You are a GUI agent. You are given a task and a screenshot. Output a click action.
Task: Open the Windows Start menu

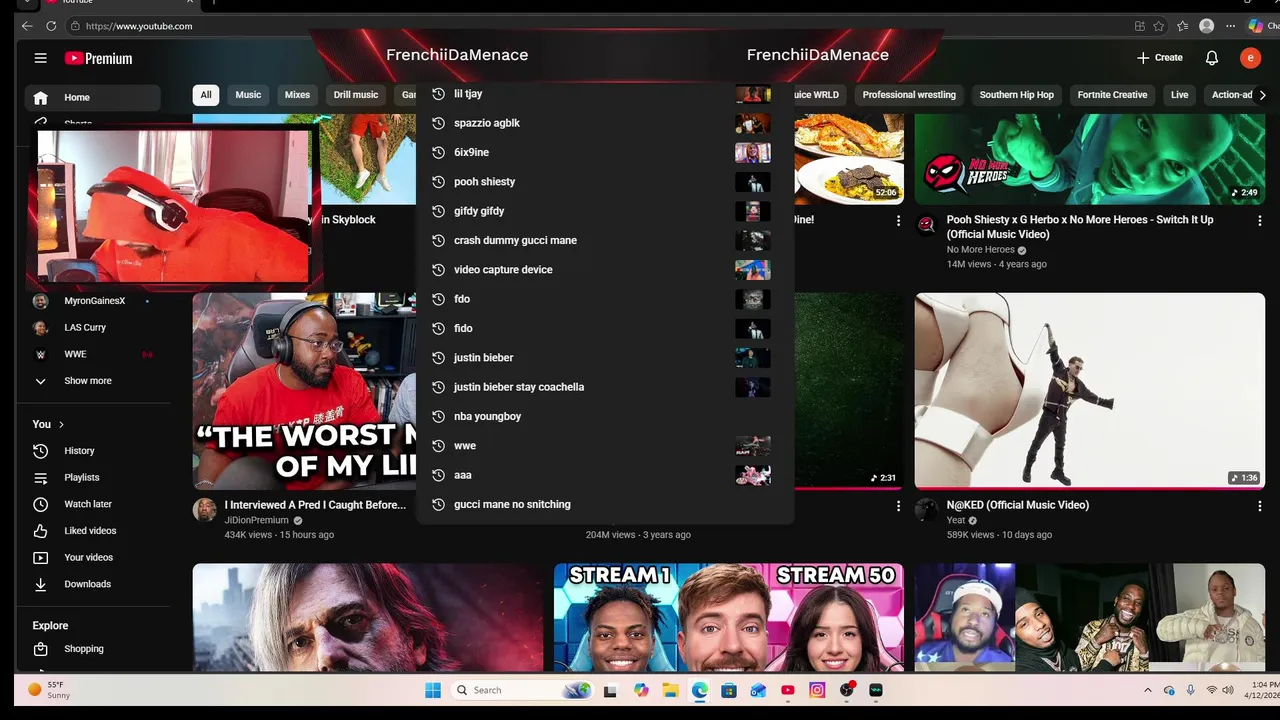(x=433, y=690)
